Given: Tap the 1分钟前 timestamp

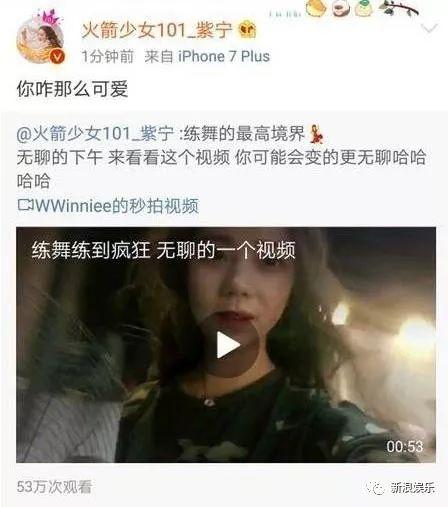Looking at the screenshot, I should [x=108, y=56].
